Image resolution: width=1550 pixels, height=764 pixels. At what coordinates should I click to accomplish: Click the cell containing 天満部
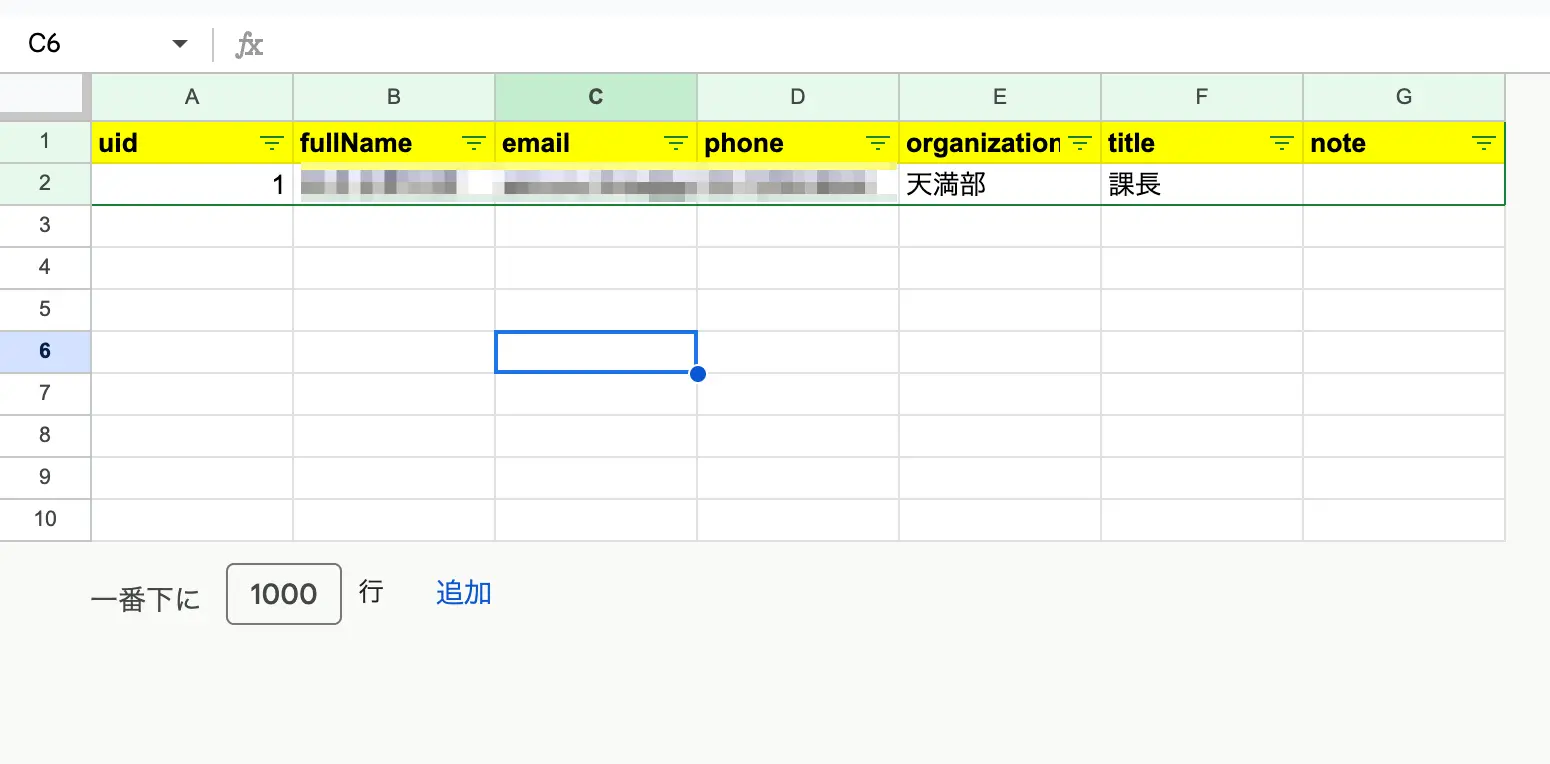[x=999, y=184]
